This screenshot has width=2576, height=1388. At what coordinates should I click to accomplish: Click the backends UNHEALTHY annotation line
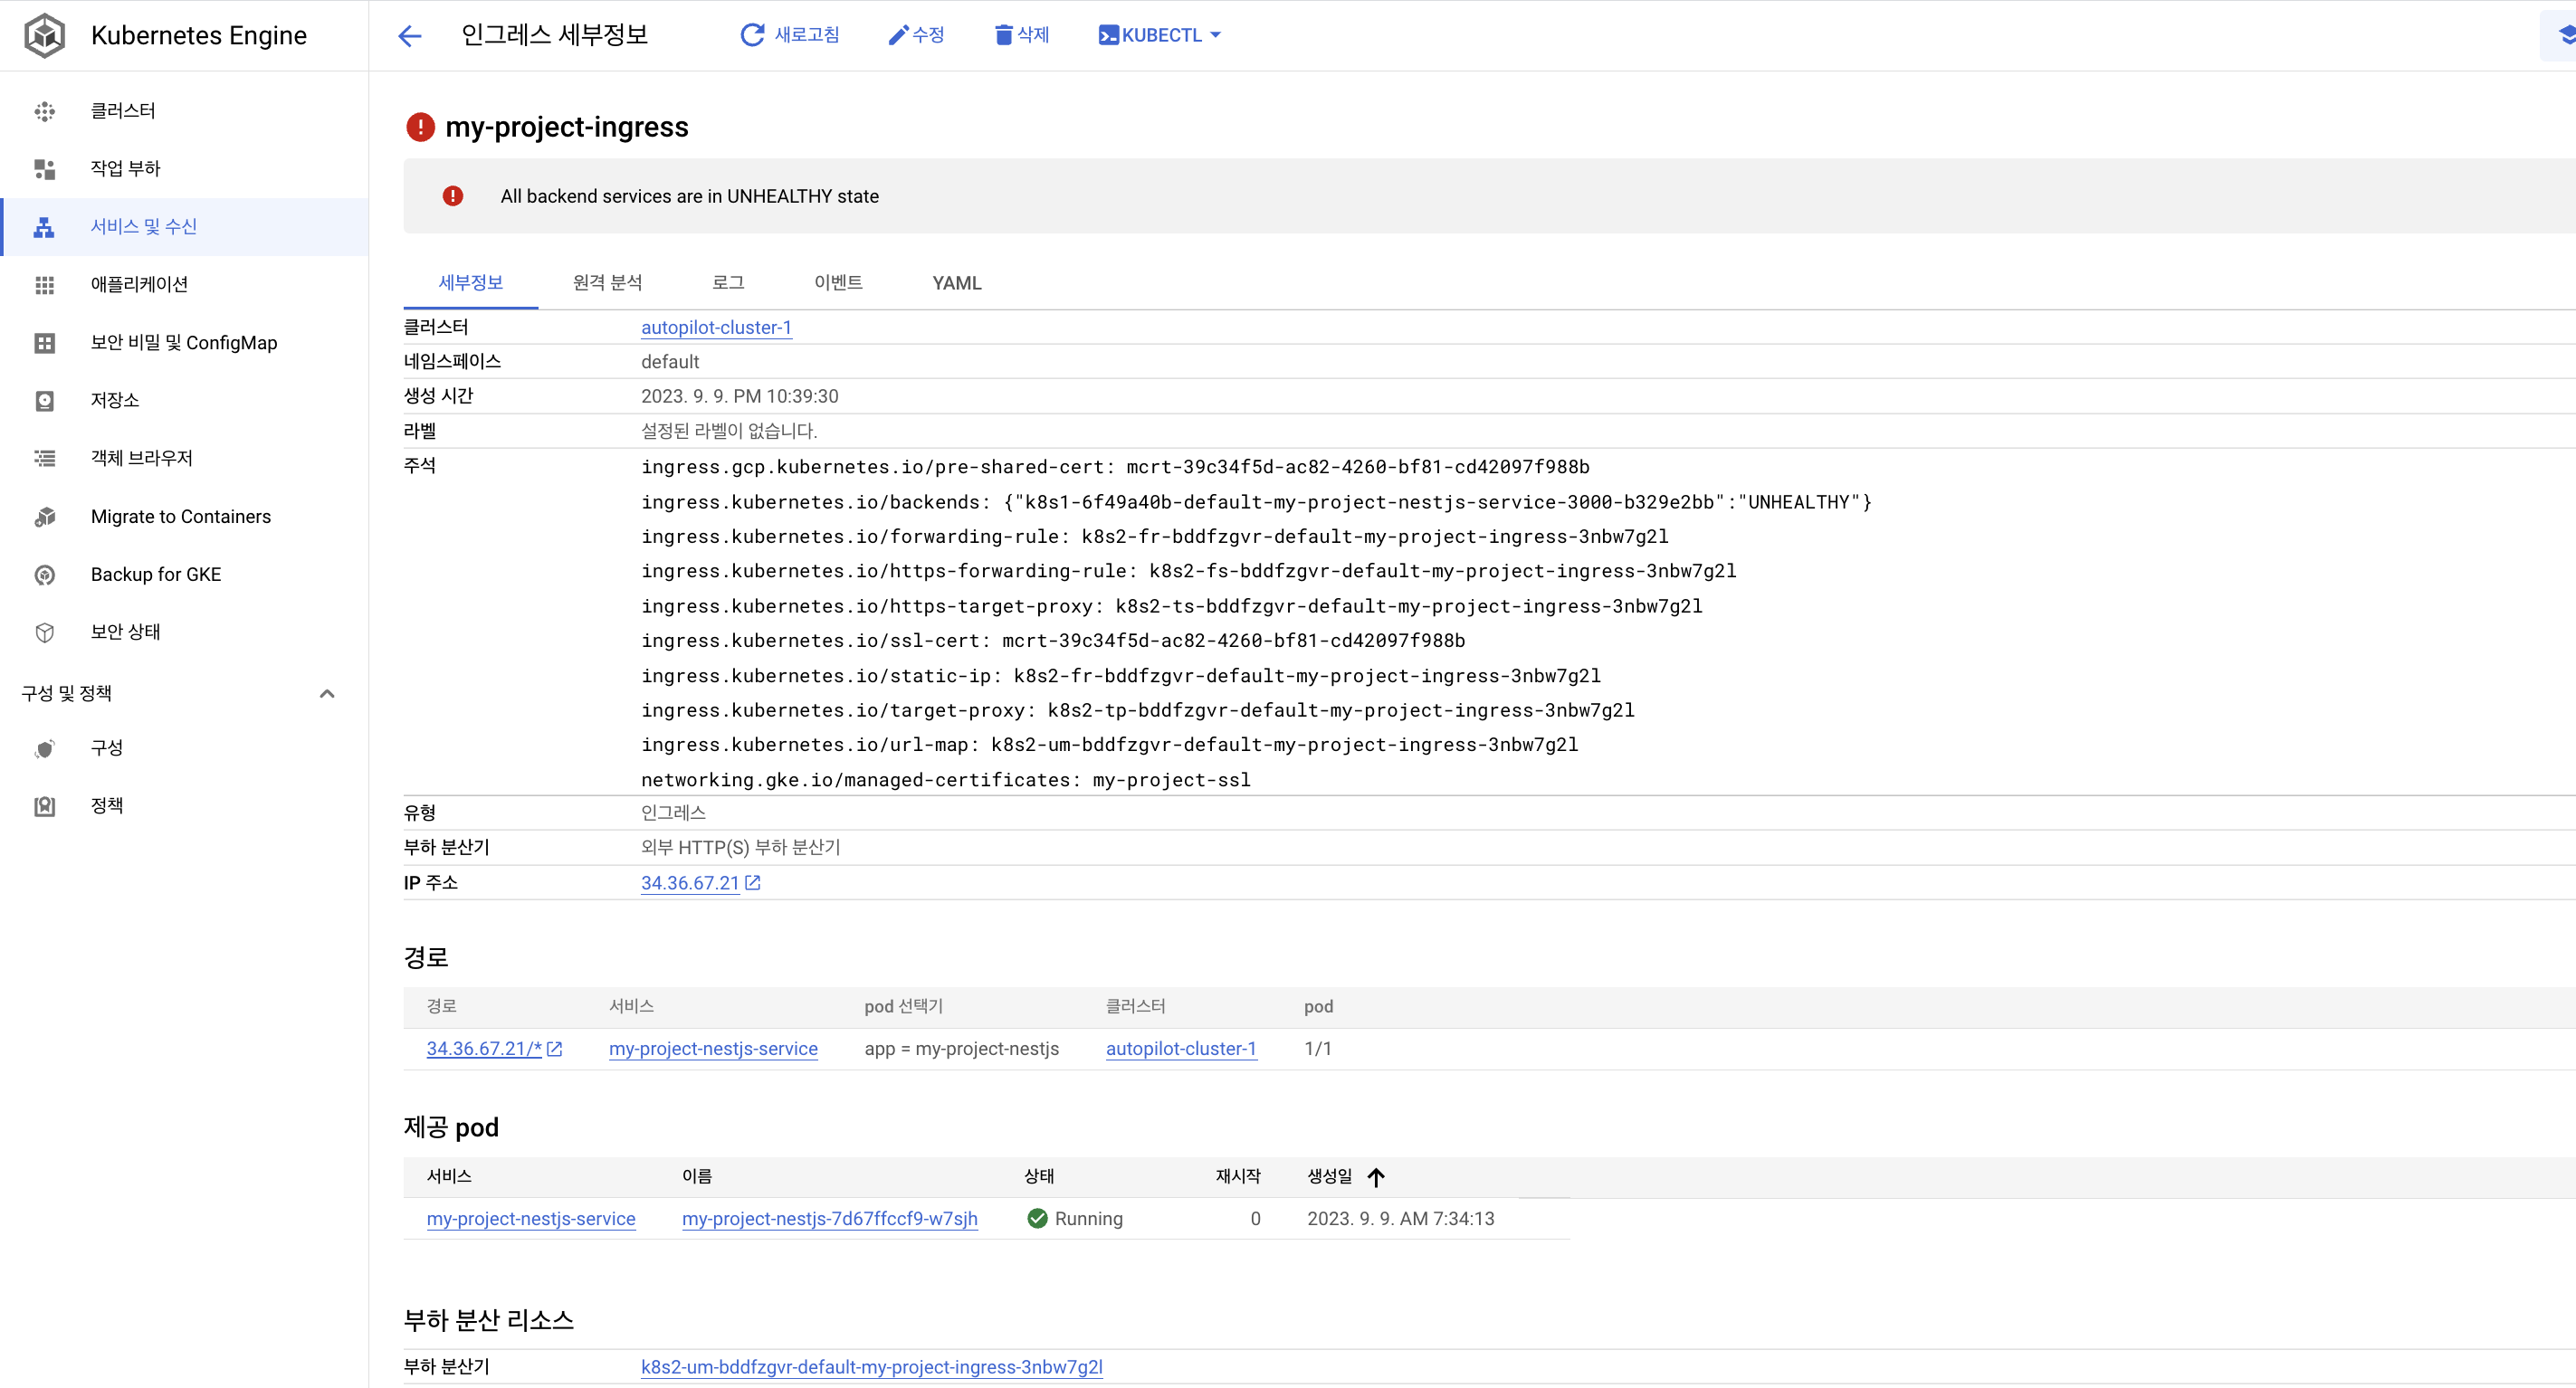[x=1256, y=502]
